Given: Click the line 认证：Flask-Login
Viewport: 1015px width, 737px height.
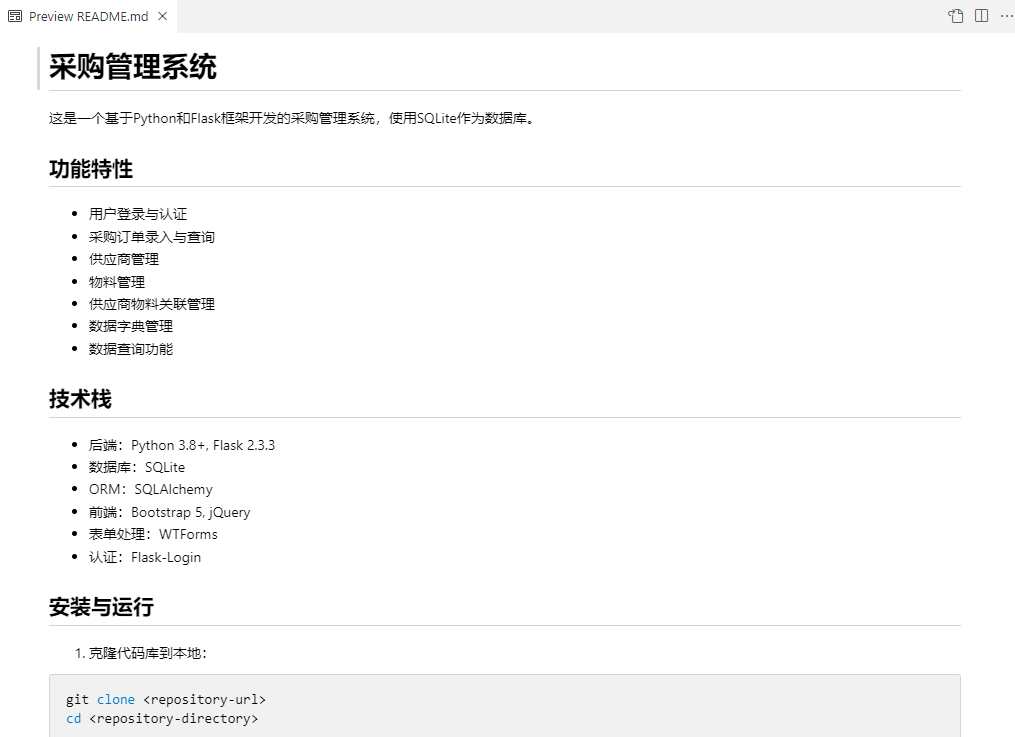Looking at the screenshot, I should point(145,557).
